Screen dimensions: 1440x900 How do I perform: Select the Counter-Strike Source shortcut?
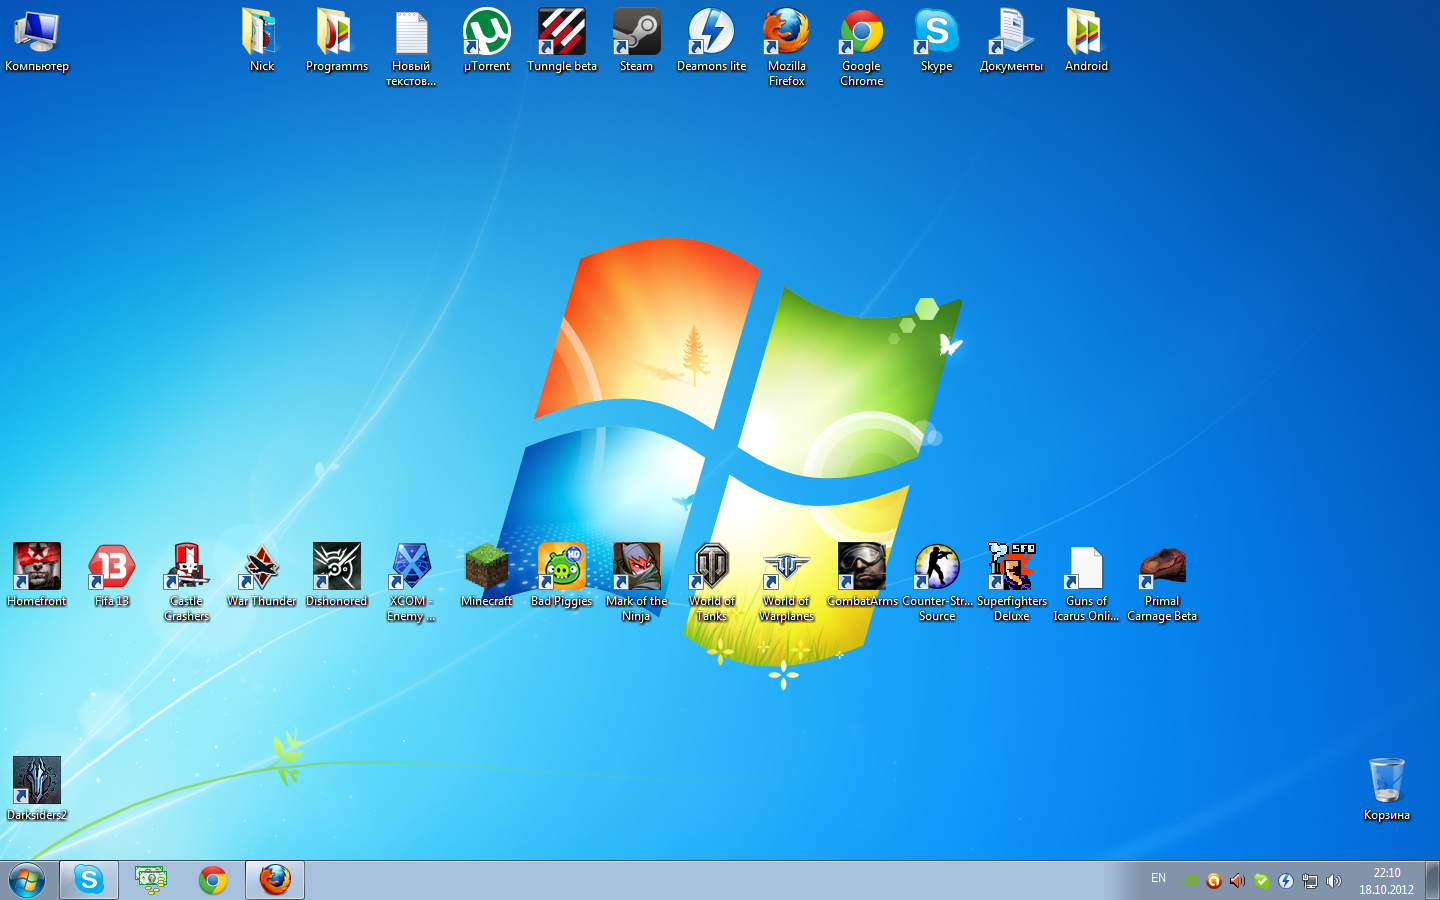[x=937, y=582]
